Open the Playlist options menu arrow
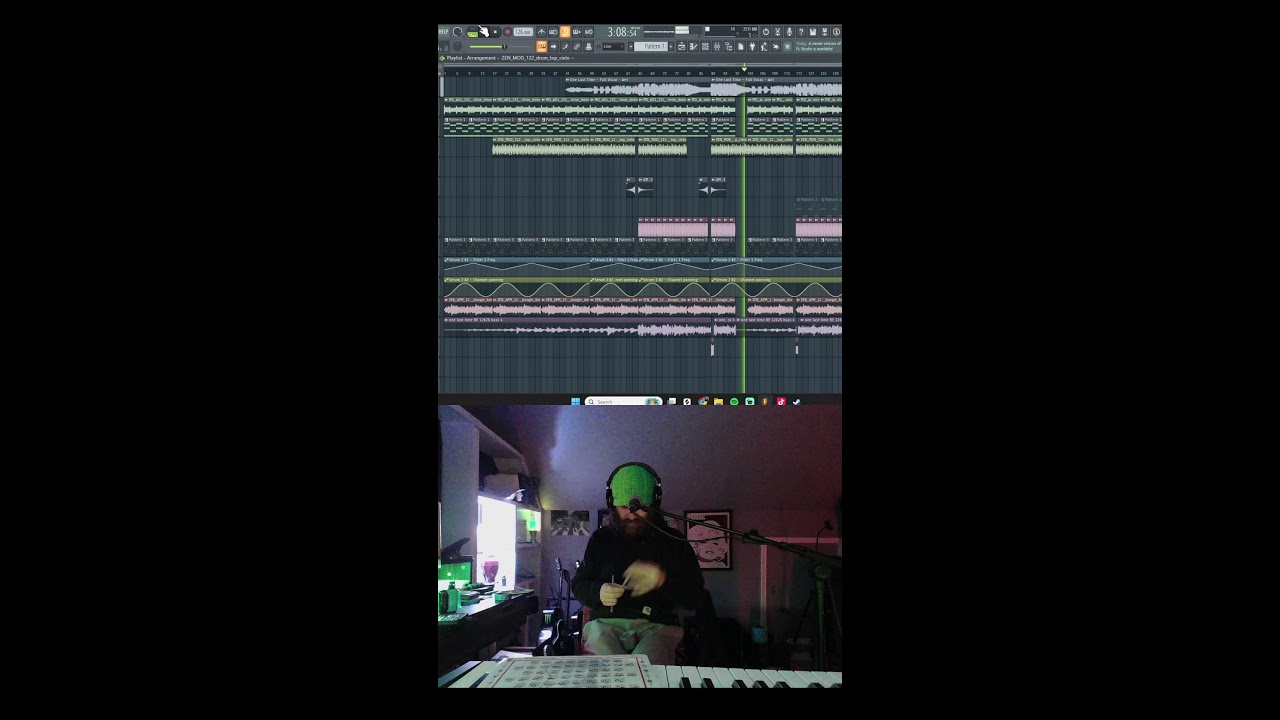1280x720 pixels. pyautogui.click(x=442, y=58)
